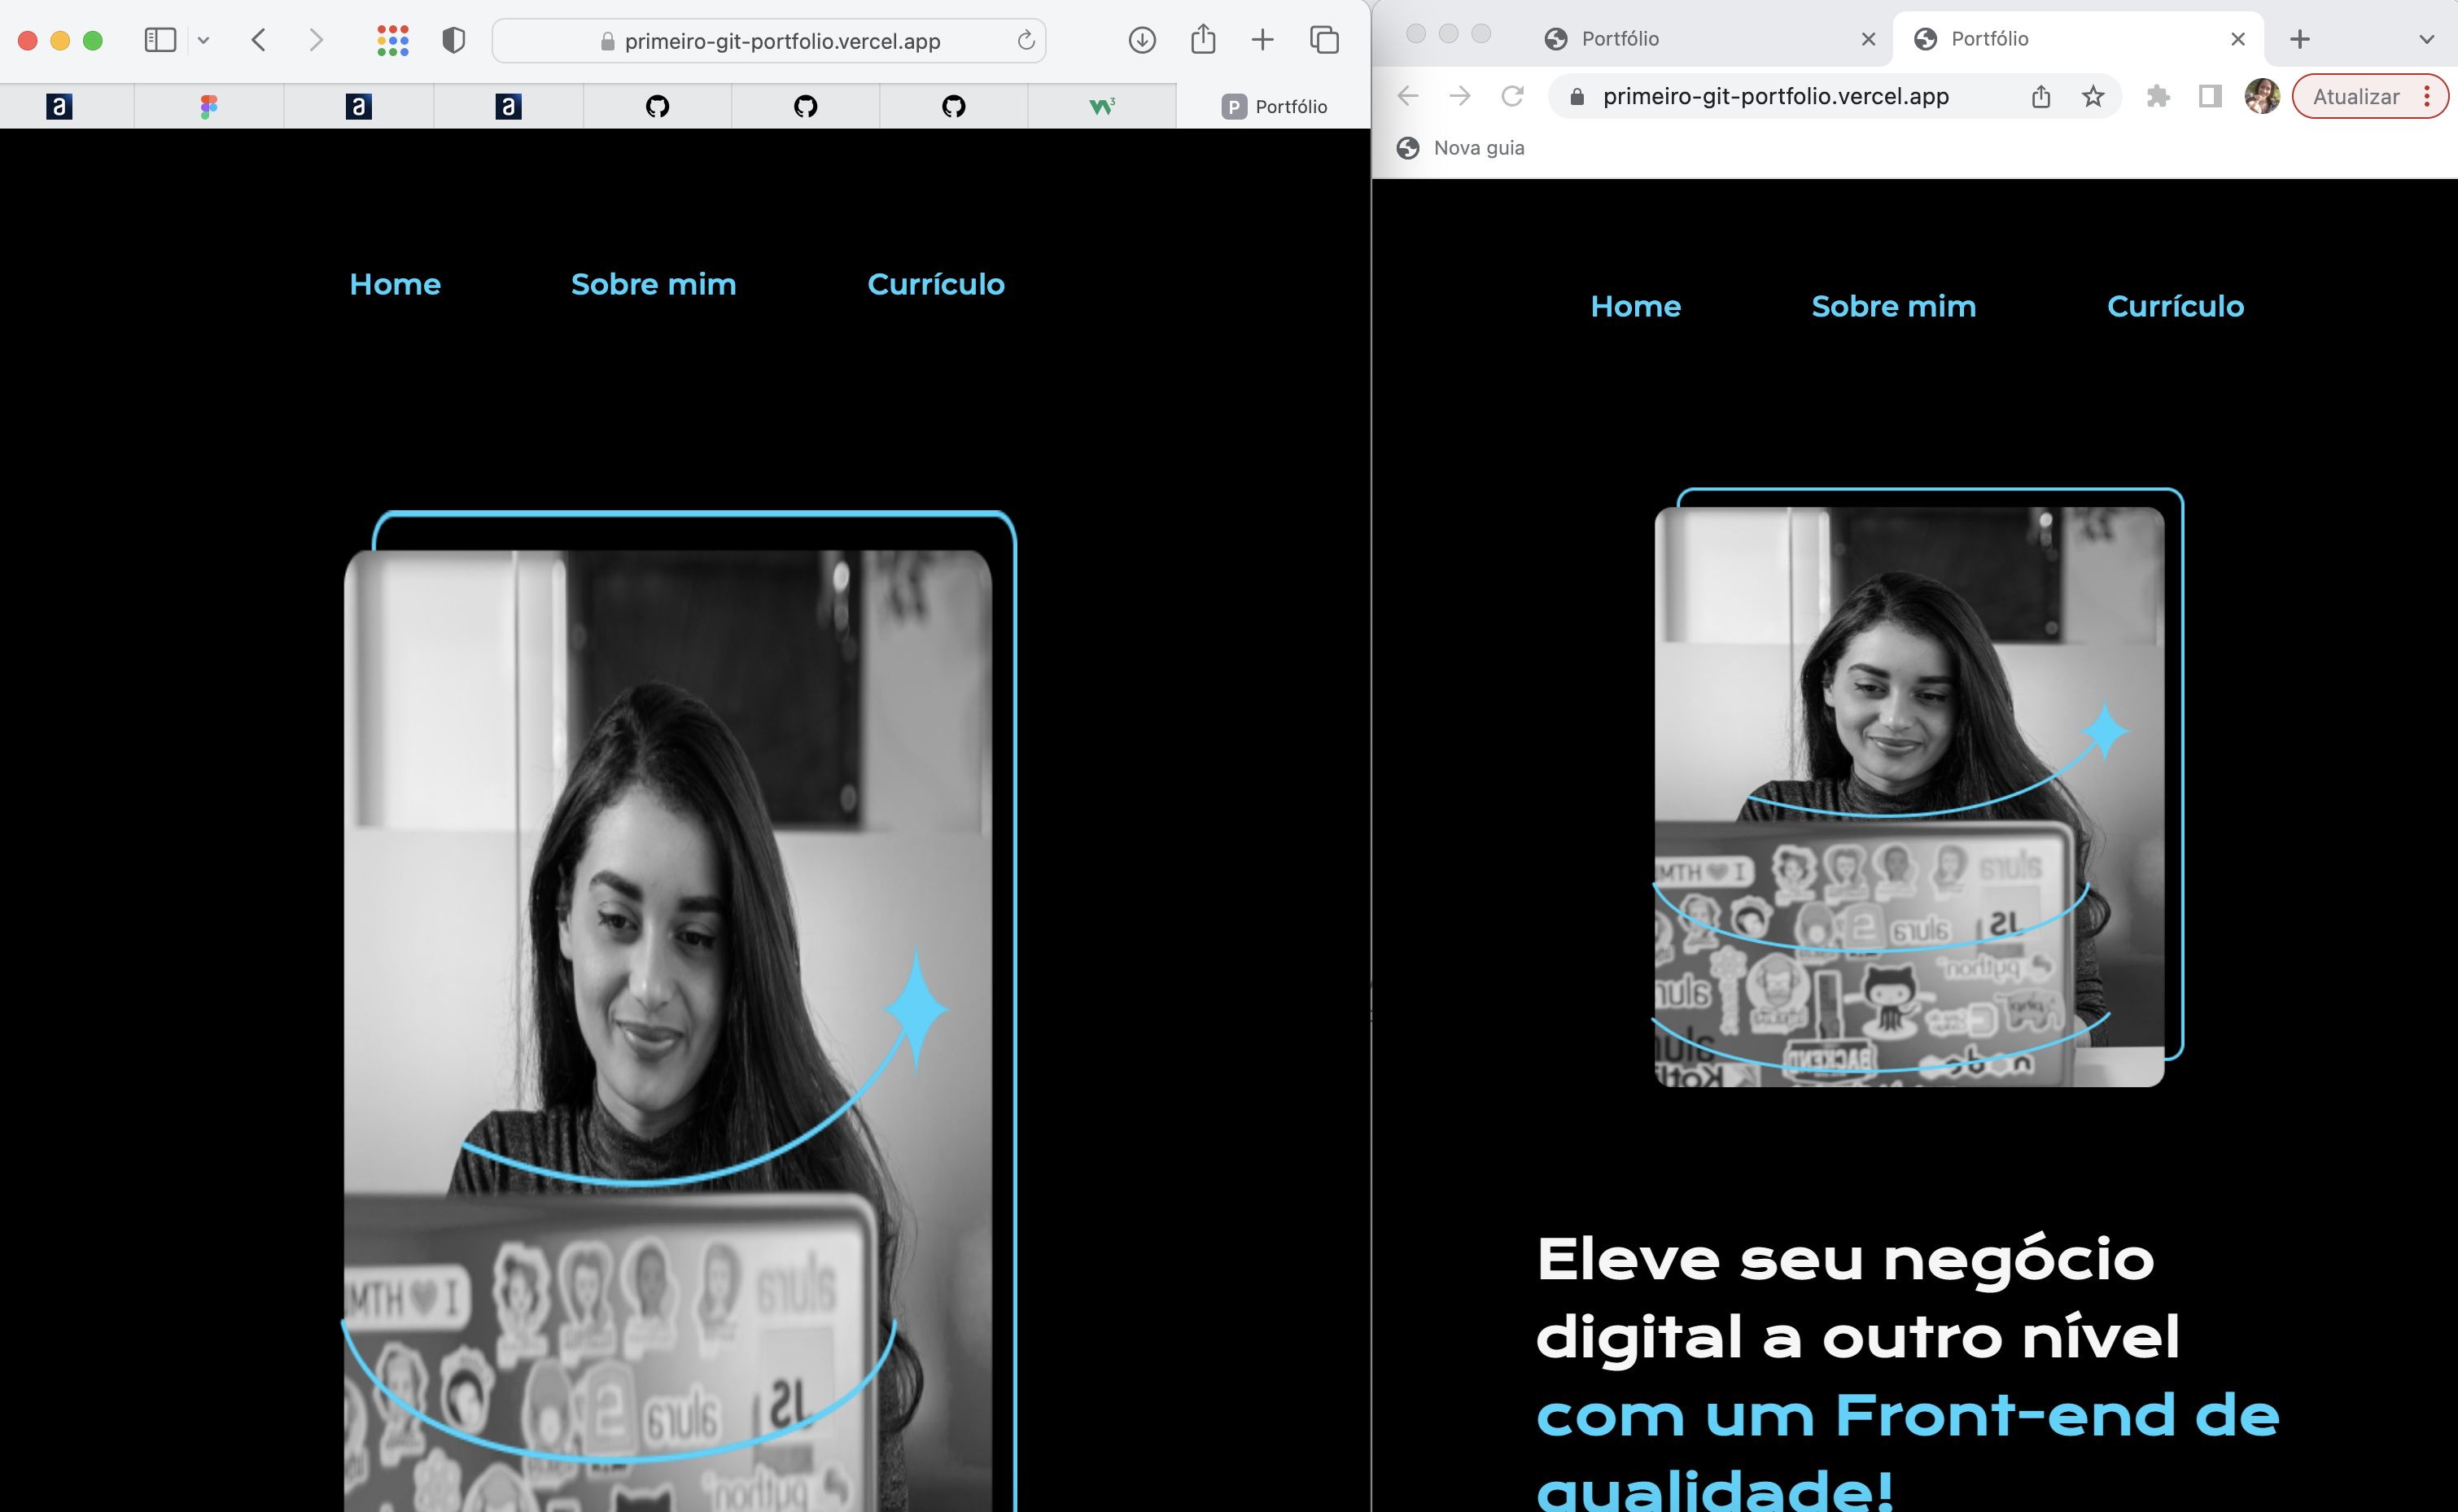
Task: Open a new Chrome tab
Action: (x=2300, y=39)
